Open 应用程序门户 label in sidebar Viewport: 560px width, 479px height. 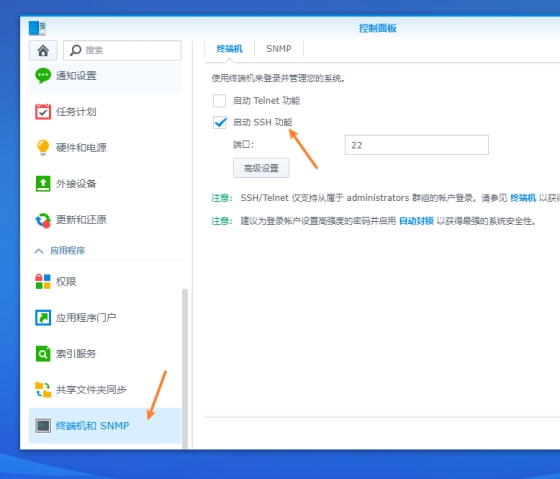[86, 318]
